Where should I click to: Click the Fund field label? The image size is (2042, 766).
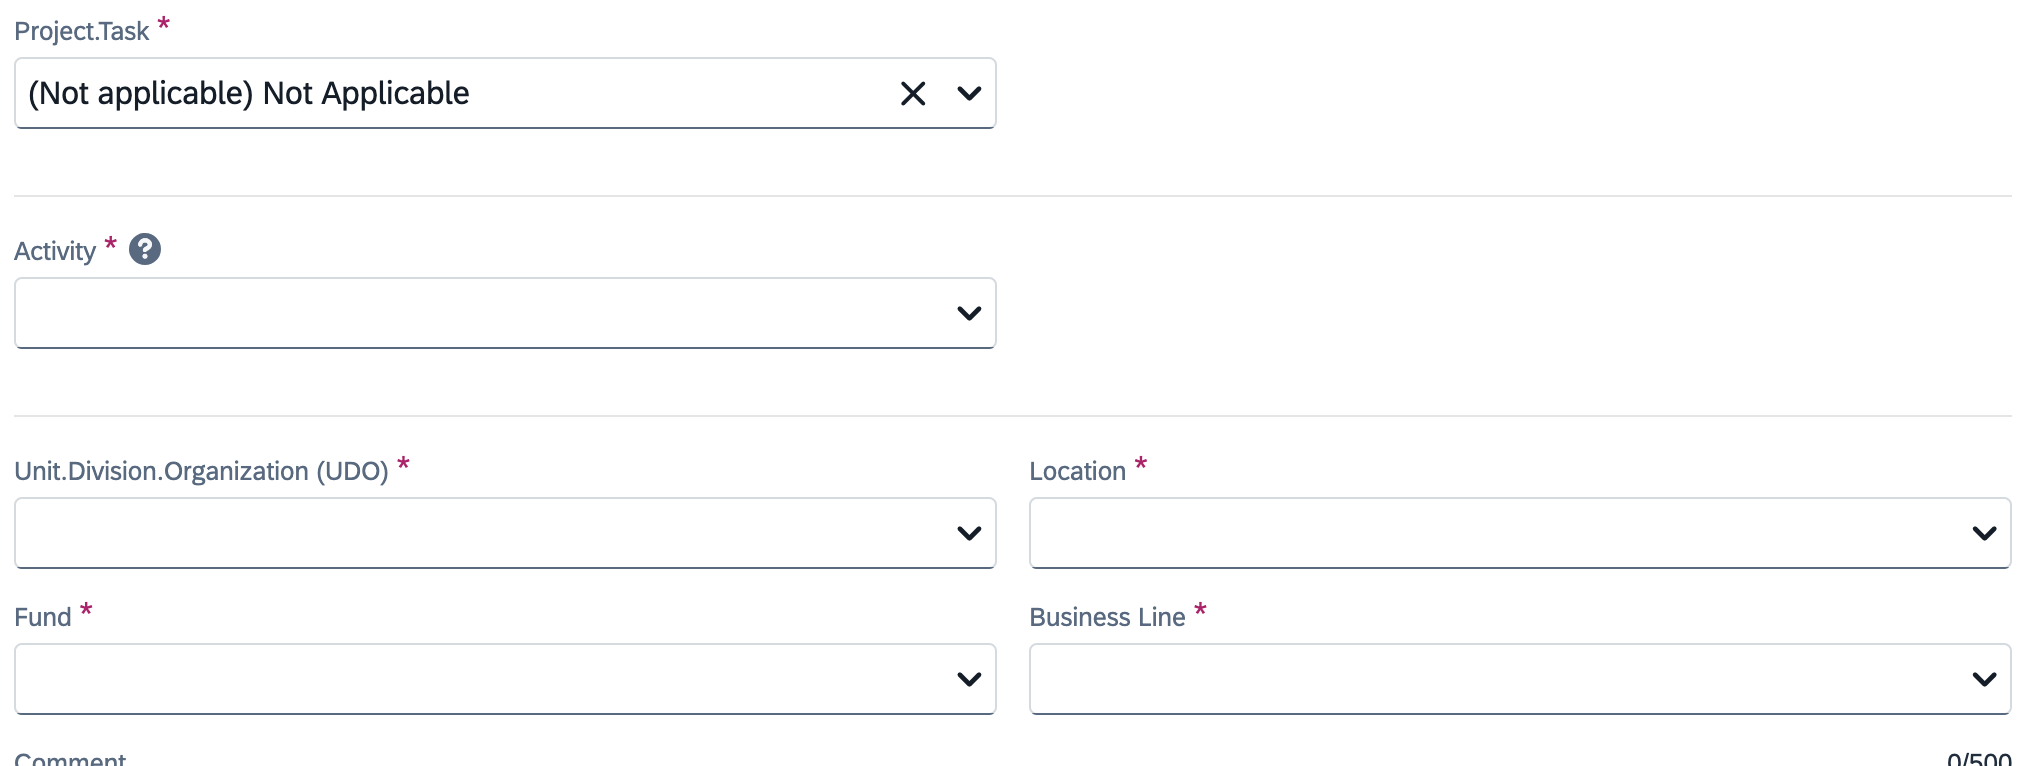(x=43, y=617)
